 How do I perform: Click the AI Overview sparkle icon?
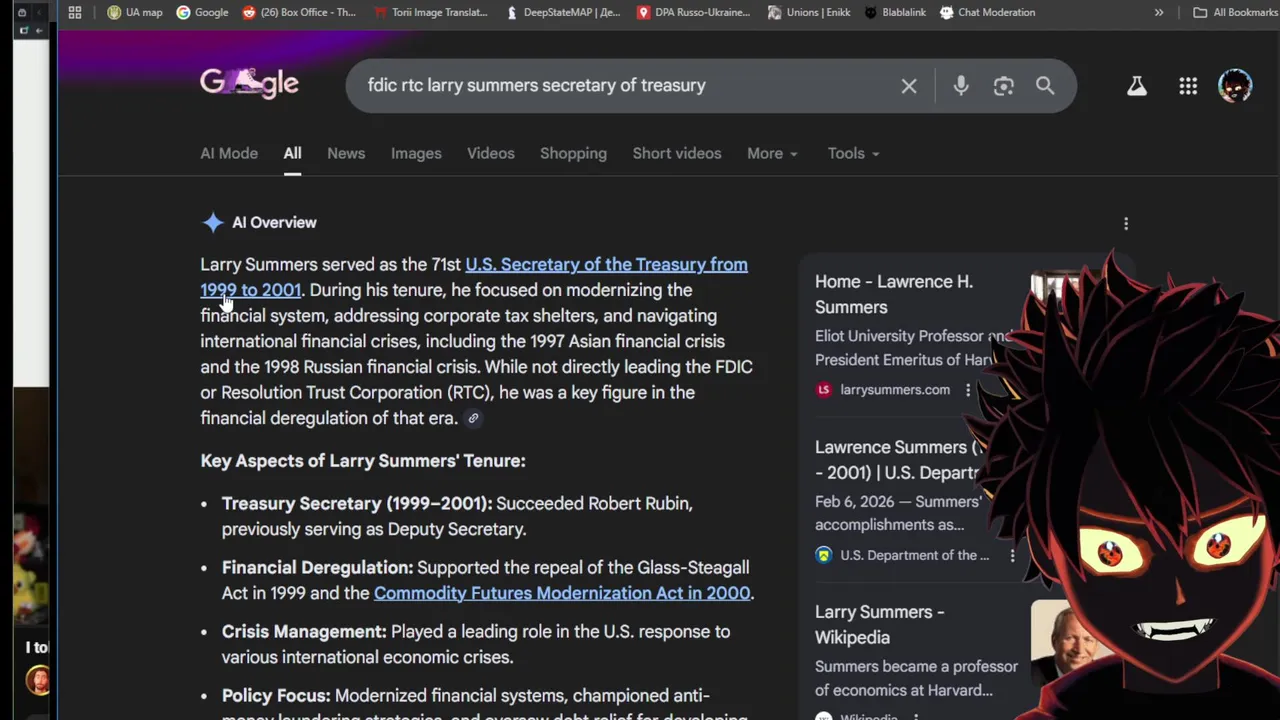coord(213,223)
